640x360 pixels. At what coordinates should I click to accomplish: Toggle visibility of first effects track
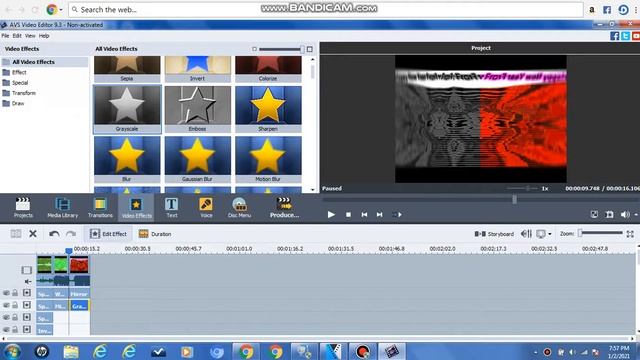(x=6, y=293)
